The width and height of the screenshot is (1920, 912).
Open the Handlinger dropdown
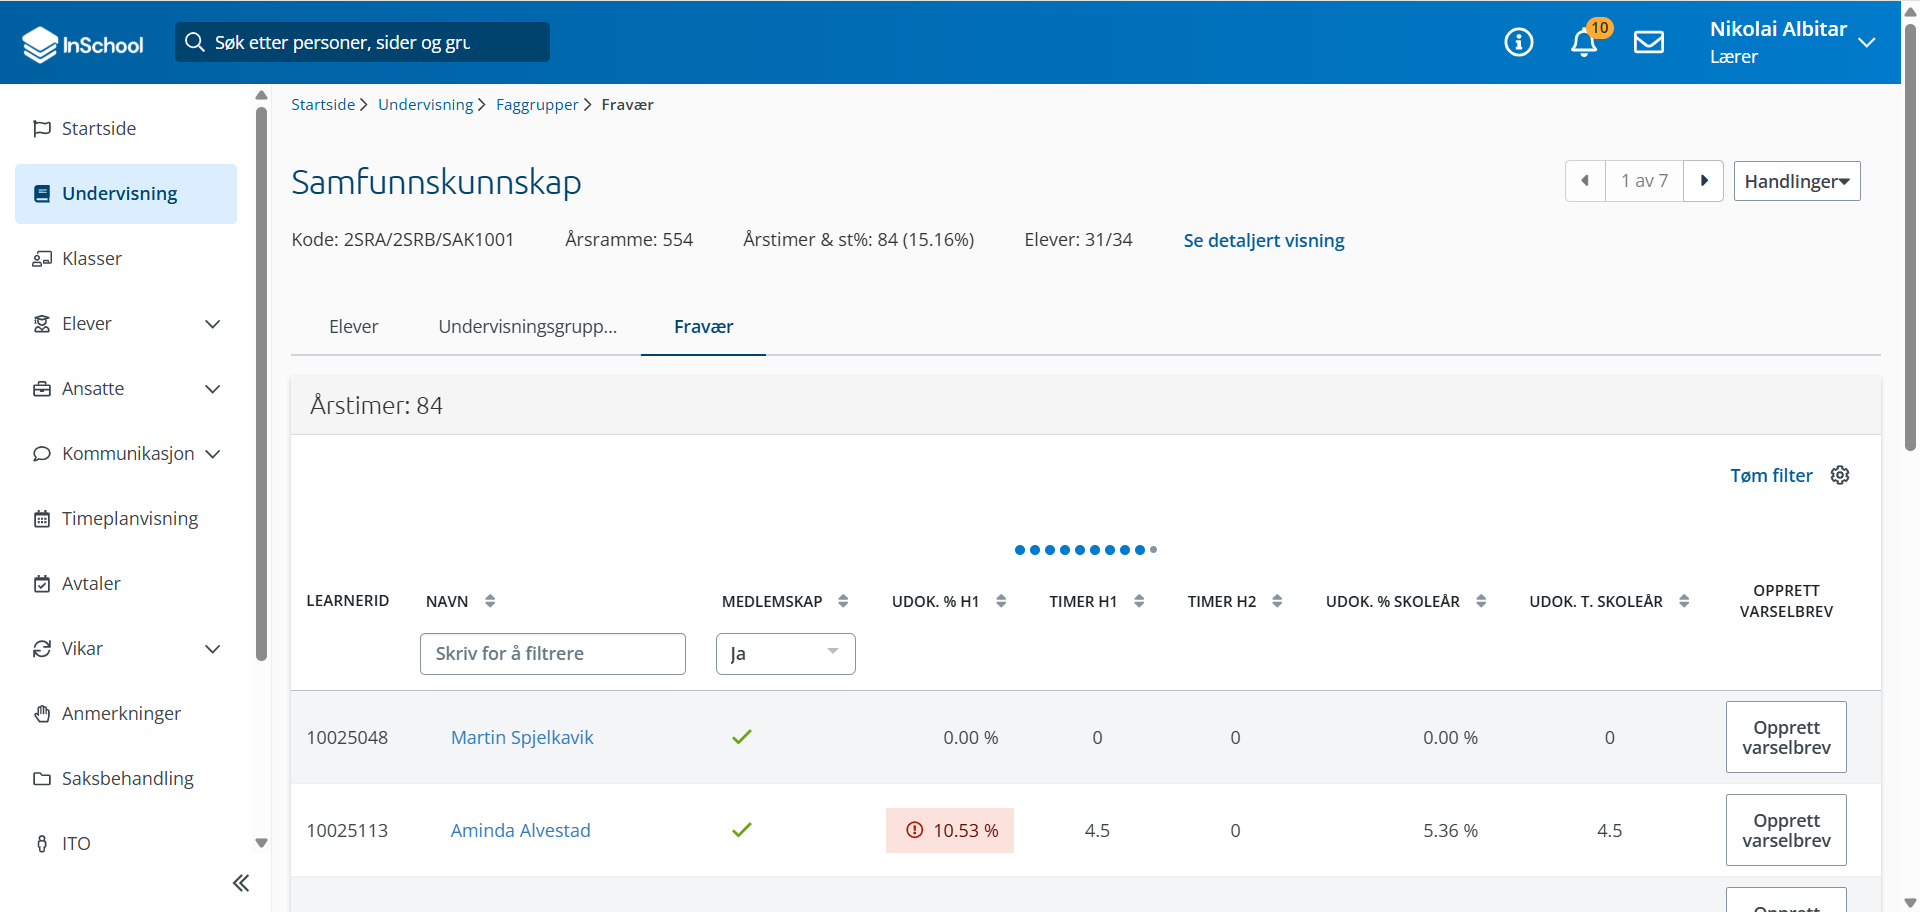click(1796, 181)
